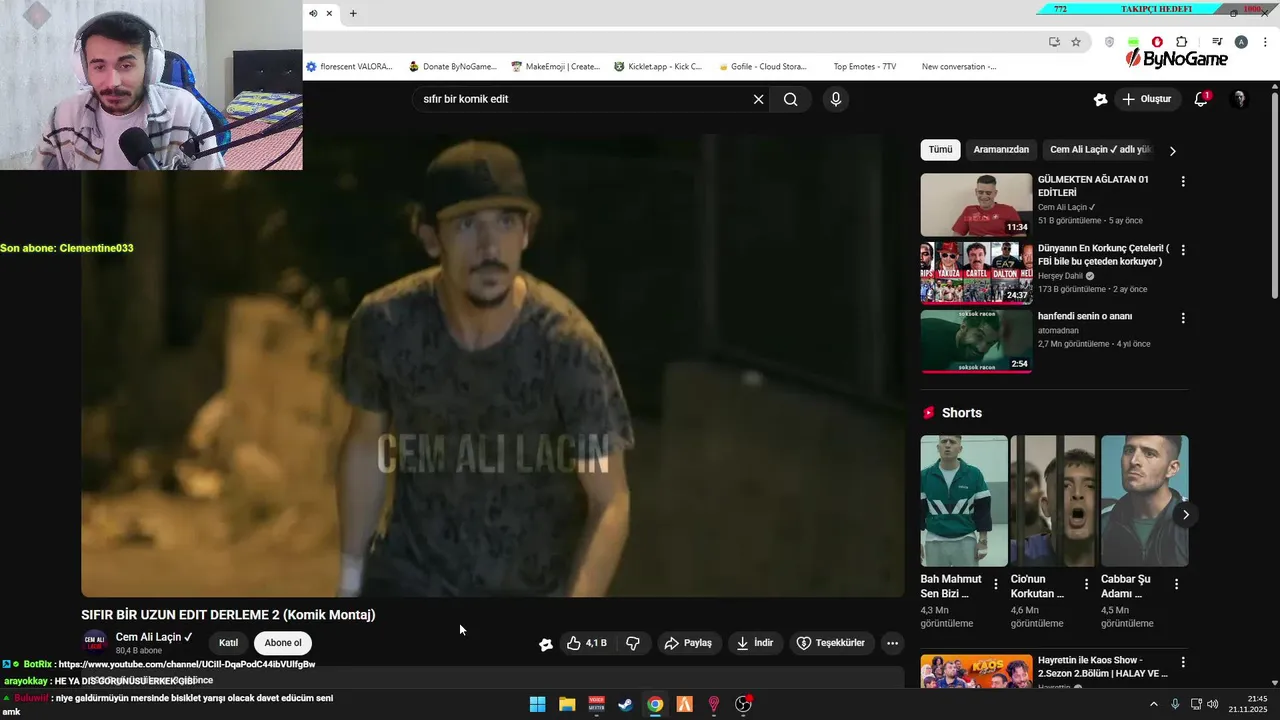Click the Cem Ali Laçin channel avatar
Viewport: 1280px width, 720px height.
[95, 642]
